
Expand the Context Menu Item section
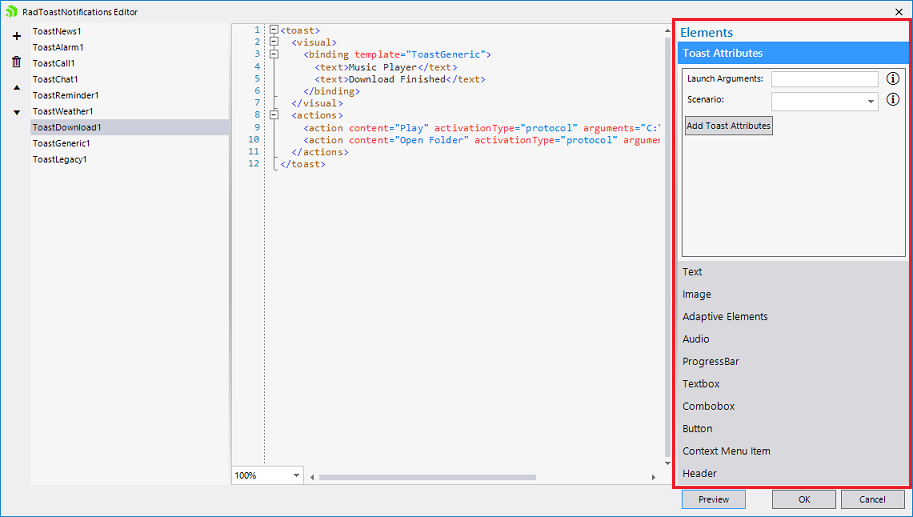[x=793, y=451]
